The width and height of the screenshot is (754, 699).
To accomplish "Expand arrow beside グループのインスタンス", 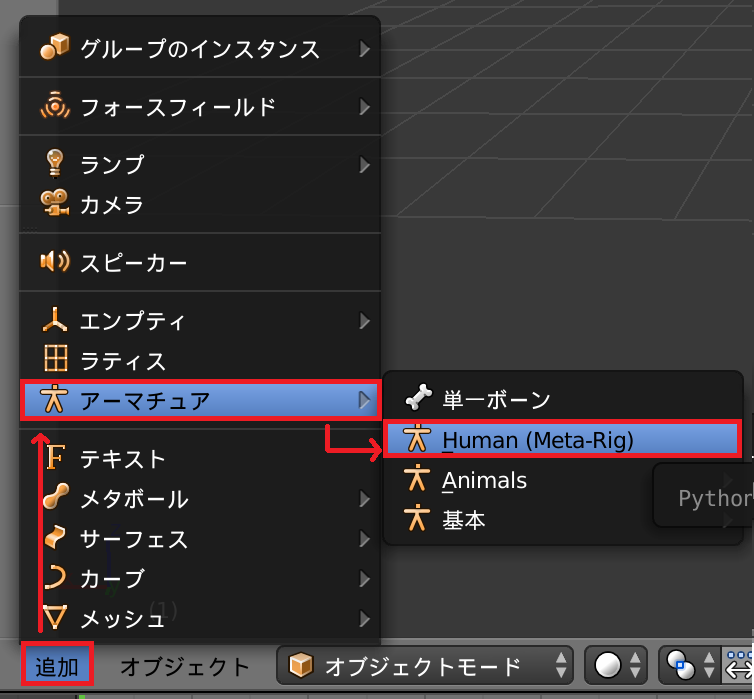I will 365,49.
